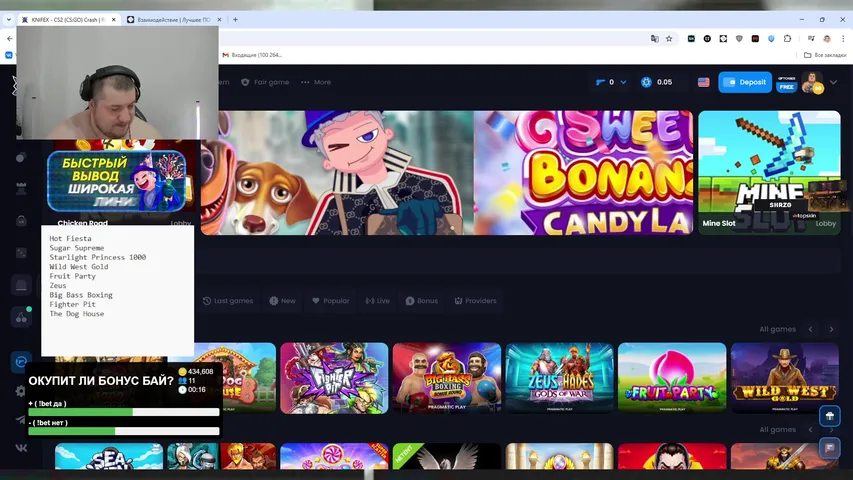Expand the weapon inventory count dropdown
Image resolution: width=853 pixels, height=480 pixels.
623,82
